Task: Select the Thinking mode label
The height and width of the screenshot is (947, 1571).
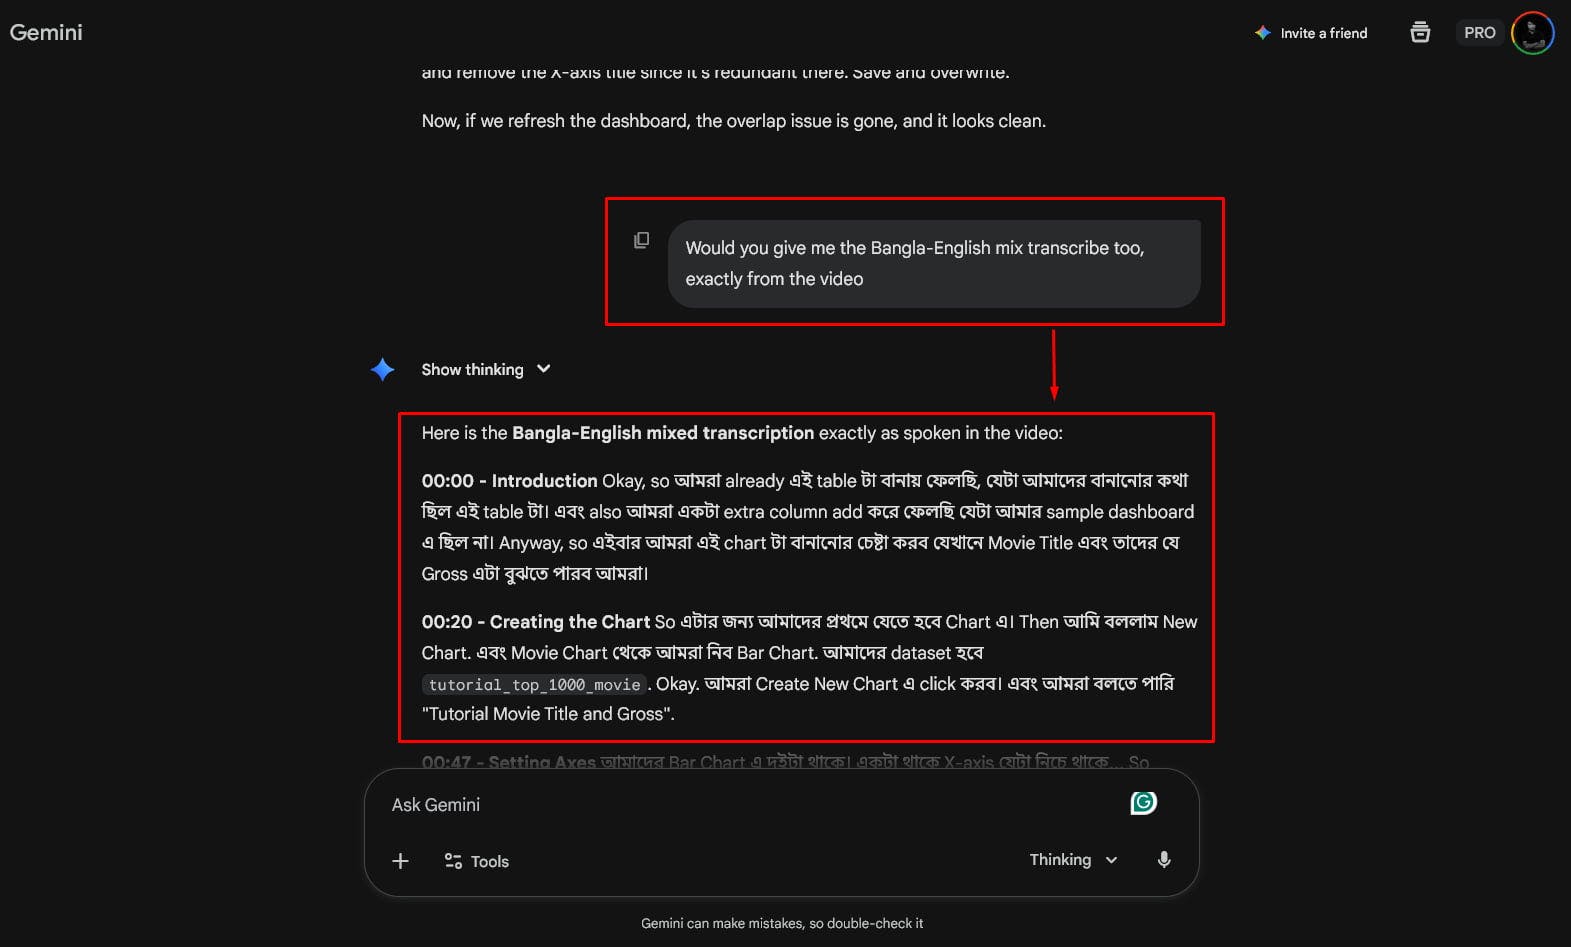Action: tap(1059, 860)
